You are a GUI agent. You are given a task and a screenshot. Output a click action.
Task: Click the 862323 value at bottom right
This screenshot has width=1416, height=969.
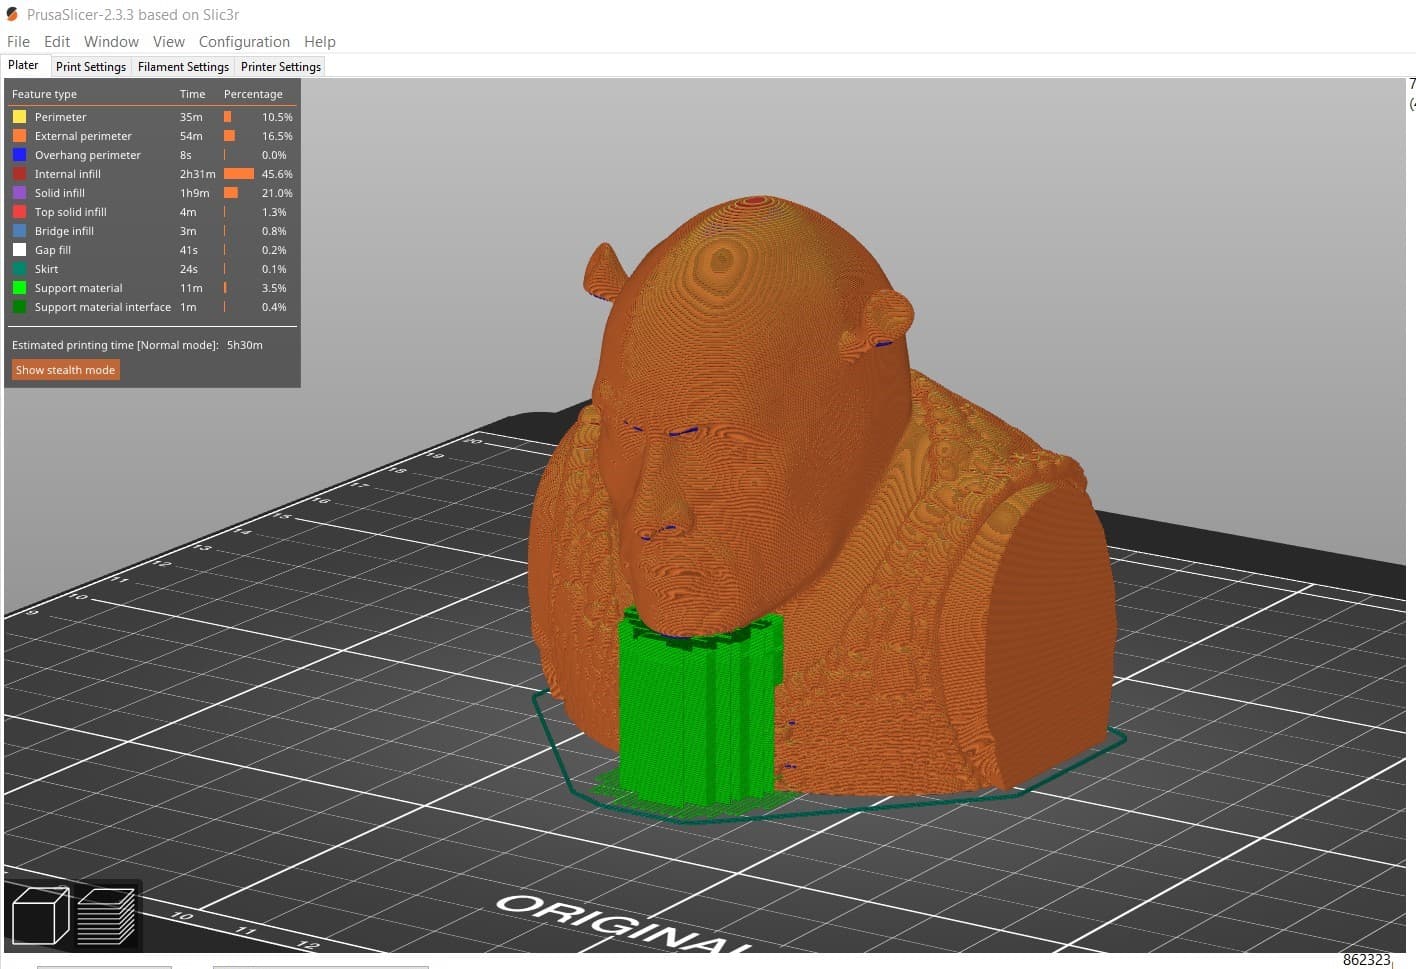pyautogui.click(x=1366, y=959)
